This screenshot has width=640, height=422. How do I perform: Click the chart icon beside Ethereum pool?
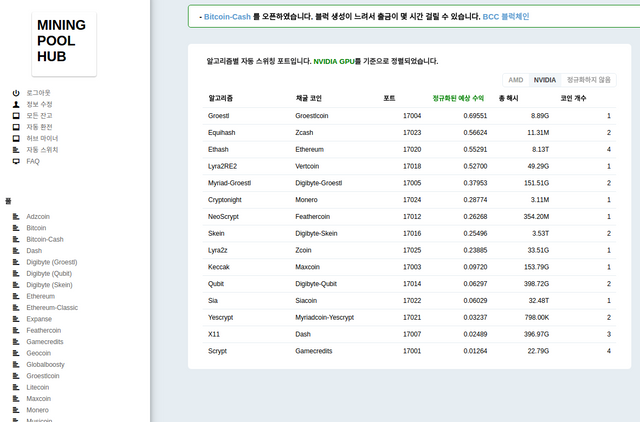point(16,296)
